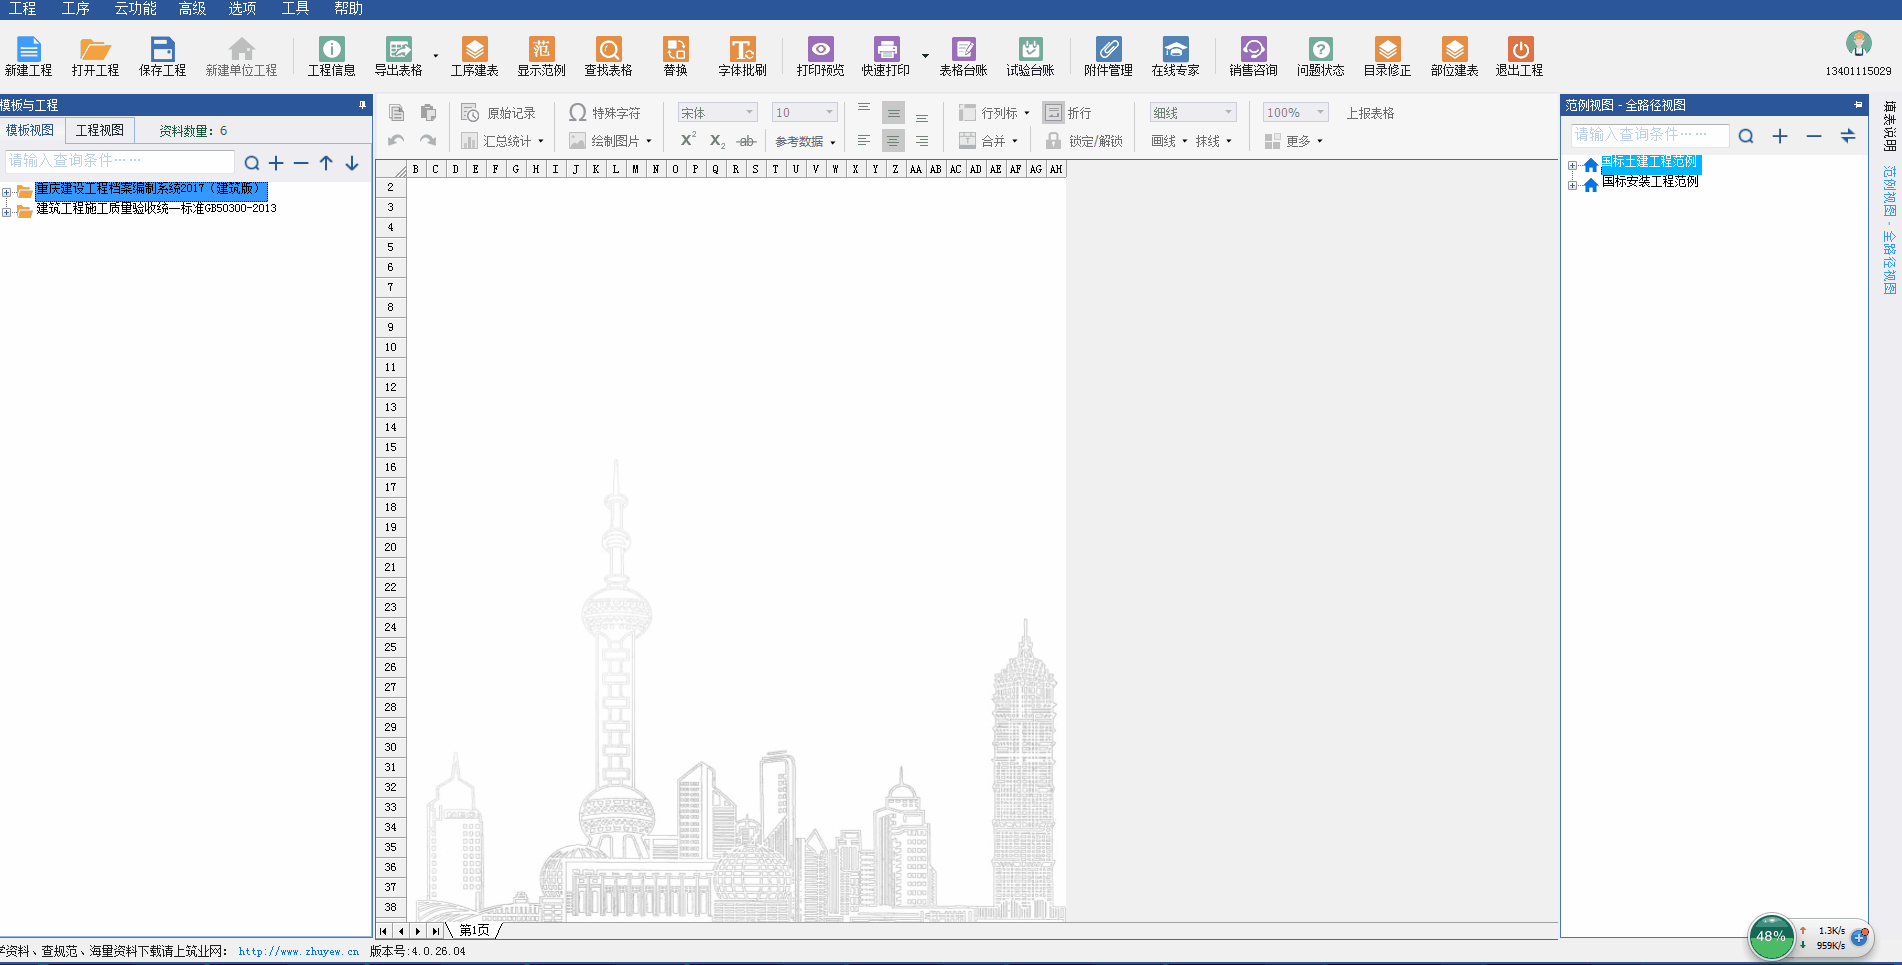Screen dimensions: 1902x965
Task: Open 在线专家 online expert
Action: pos(1175,56)
